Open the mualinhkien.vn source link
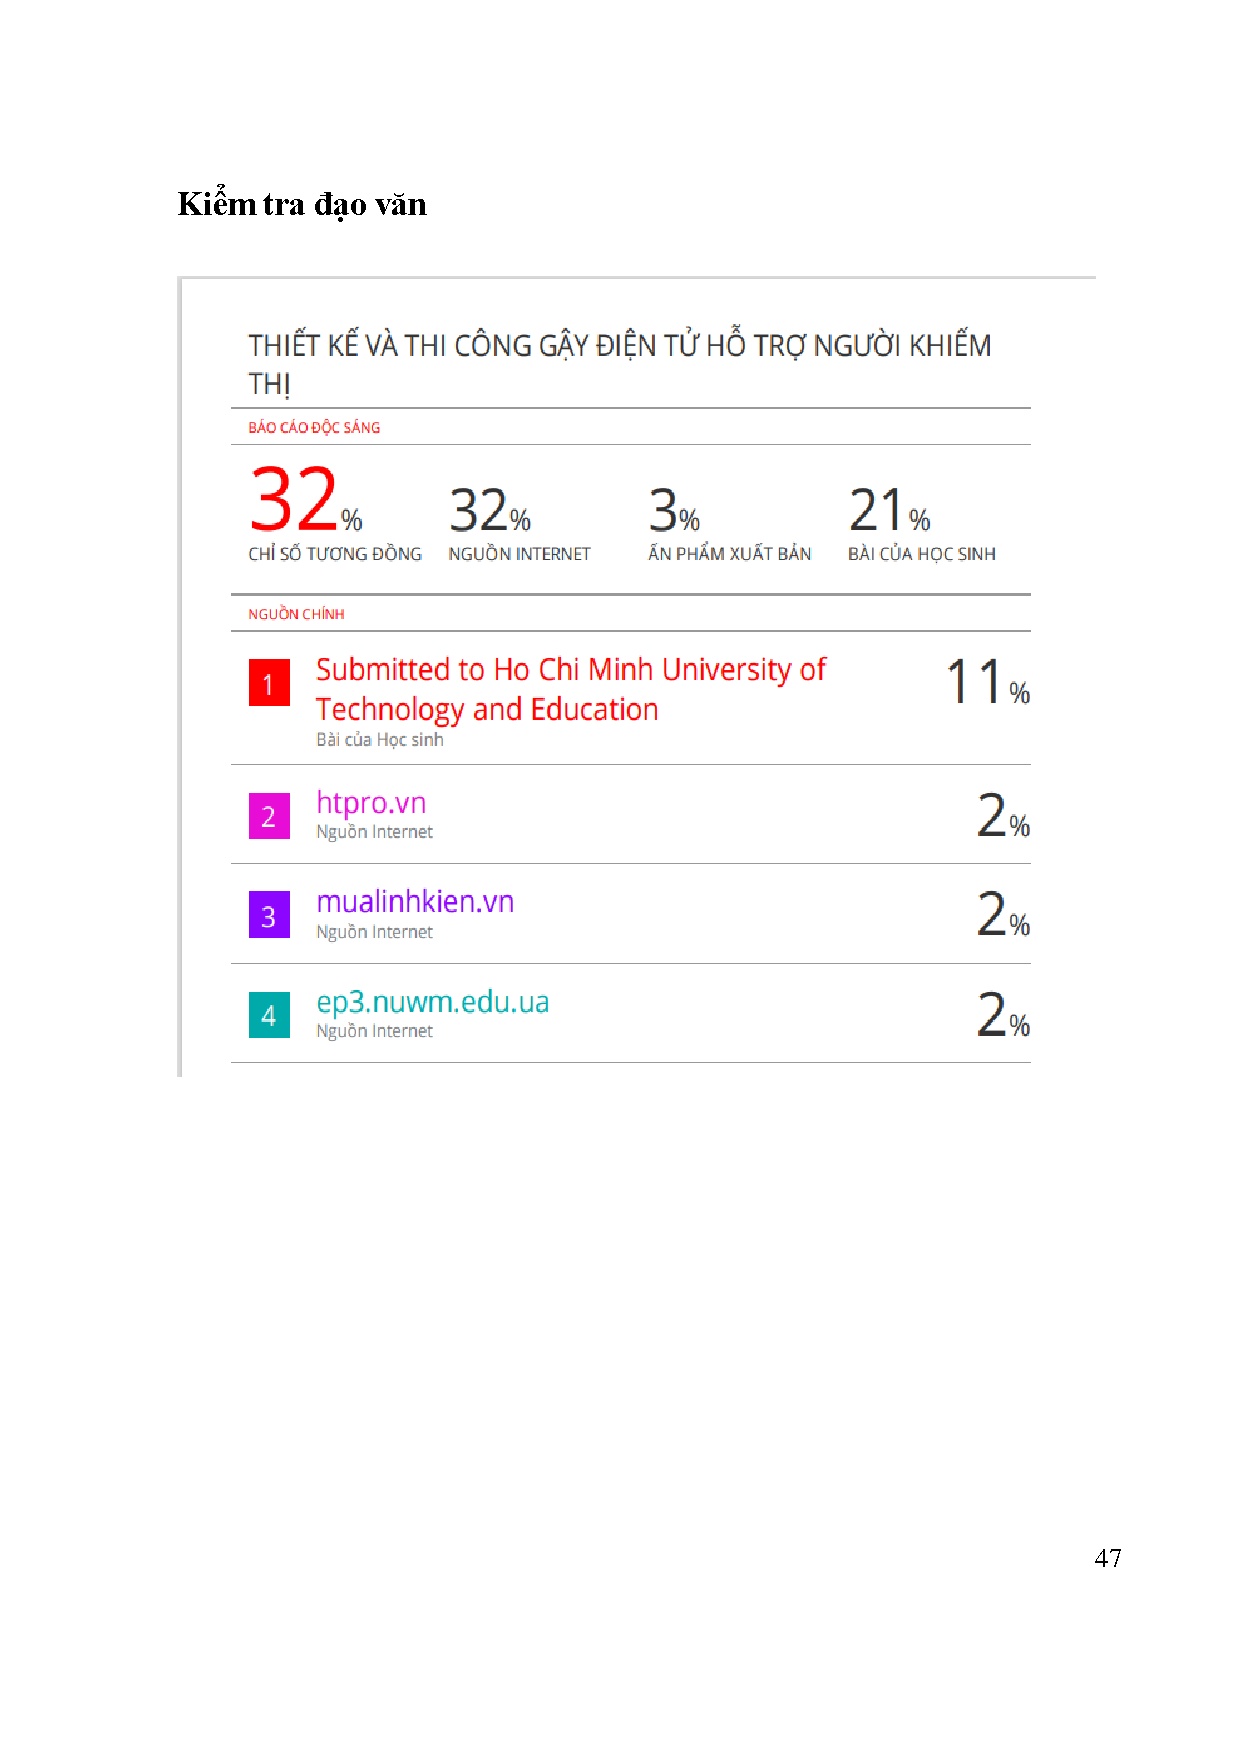The image size is (1240, 1754). click(x=415, y=902)
